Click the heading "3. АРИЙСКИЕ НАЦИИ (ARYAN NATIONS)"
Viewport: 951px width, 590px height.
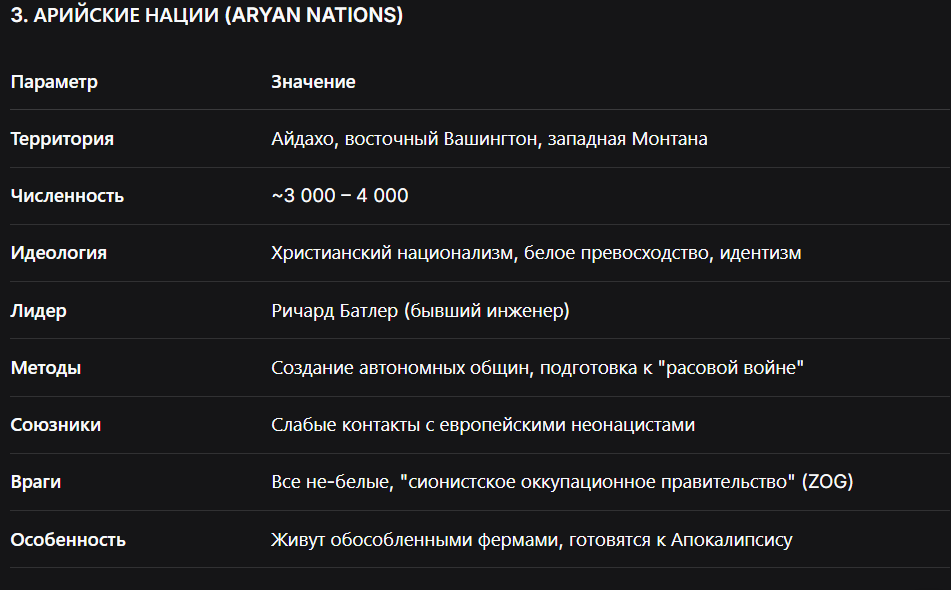(x=206, y=15)
